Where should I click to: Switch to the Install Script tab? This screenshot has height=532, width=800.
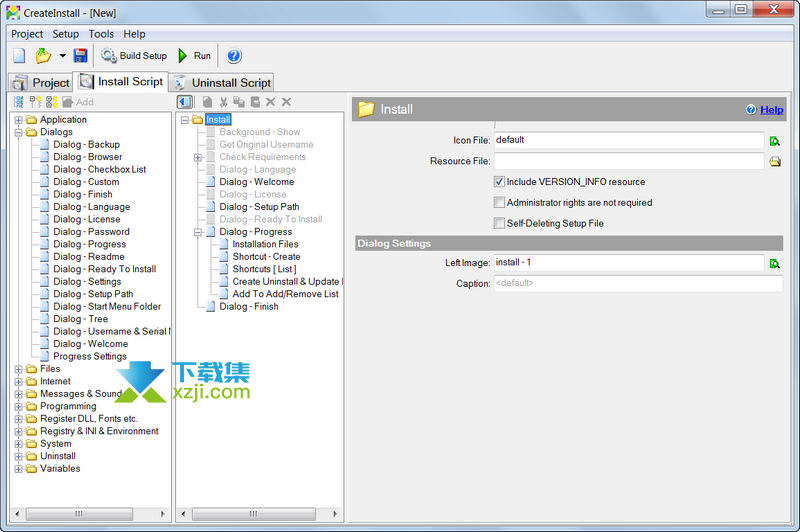(x=121, y=82)
